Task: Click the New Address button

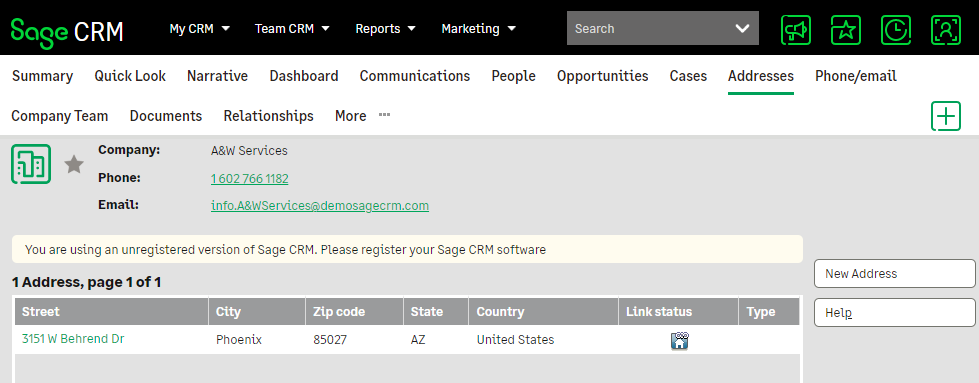Action: 895,274
